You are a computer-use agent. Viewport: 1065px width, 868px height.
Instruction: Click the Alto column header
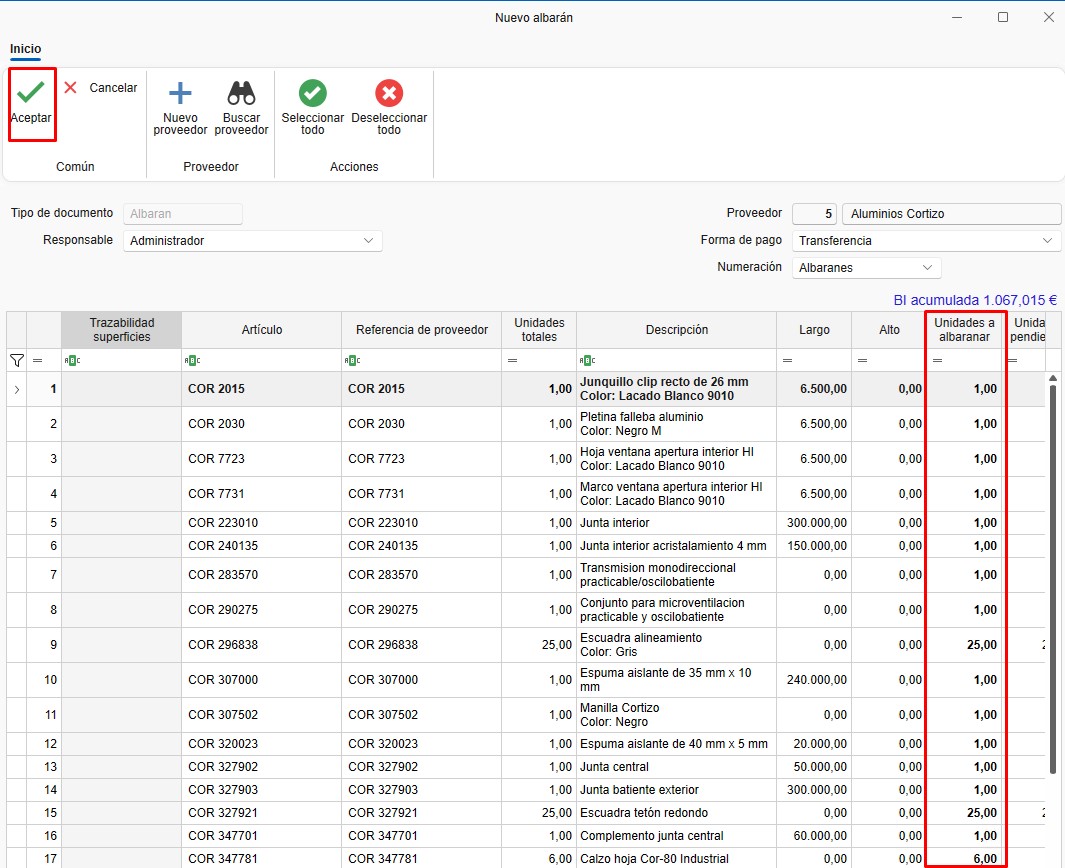pyautogui.click(x=889, y=330)
